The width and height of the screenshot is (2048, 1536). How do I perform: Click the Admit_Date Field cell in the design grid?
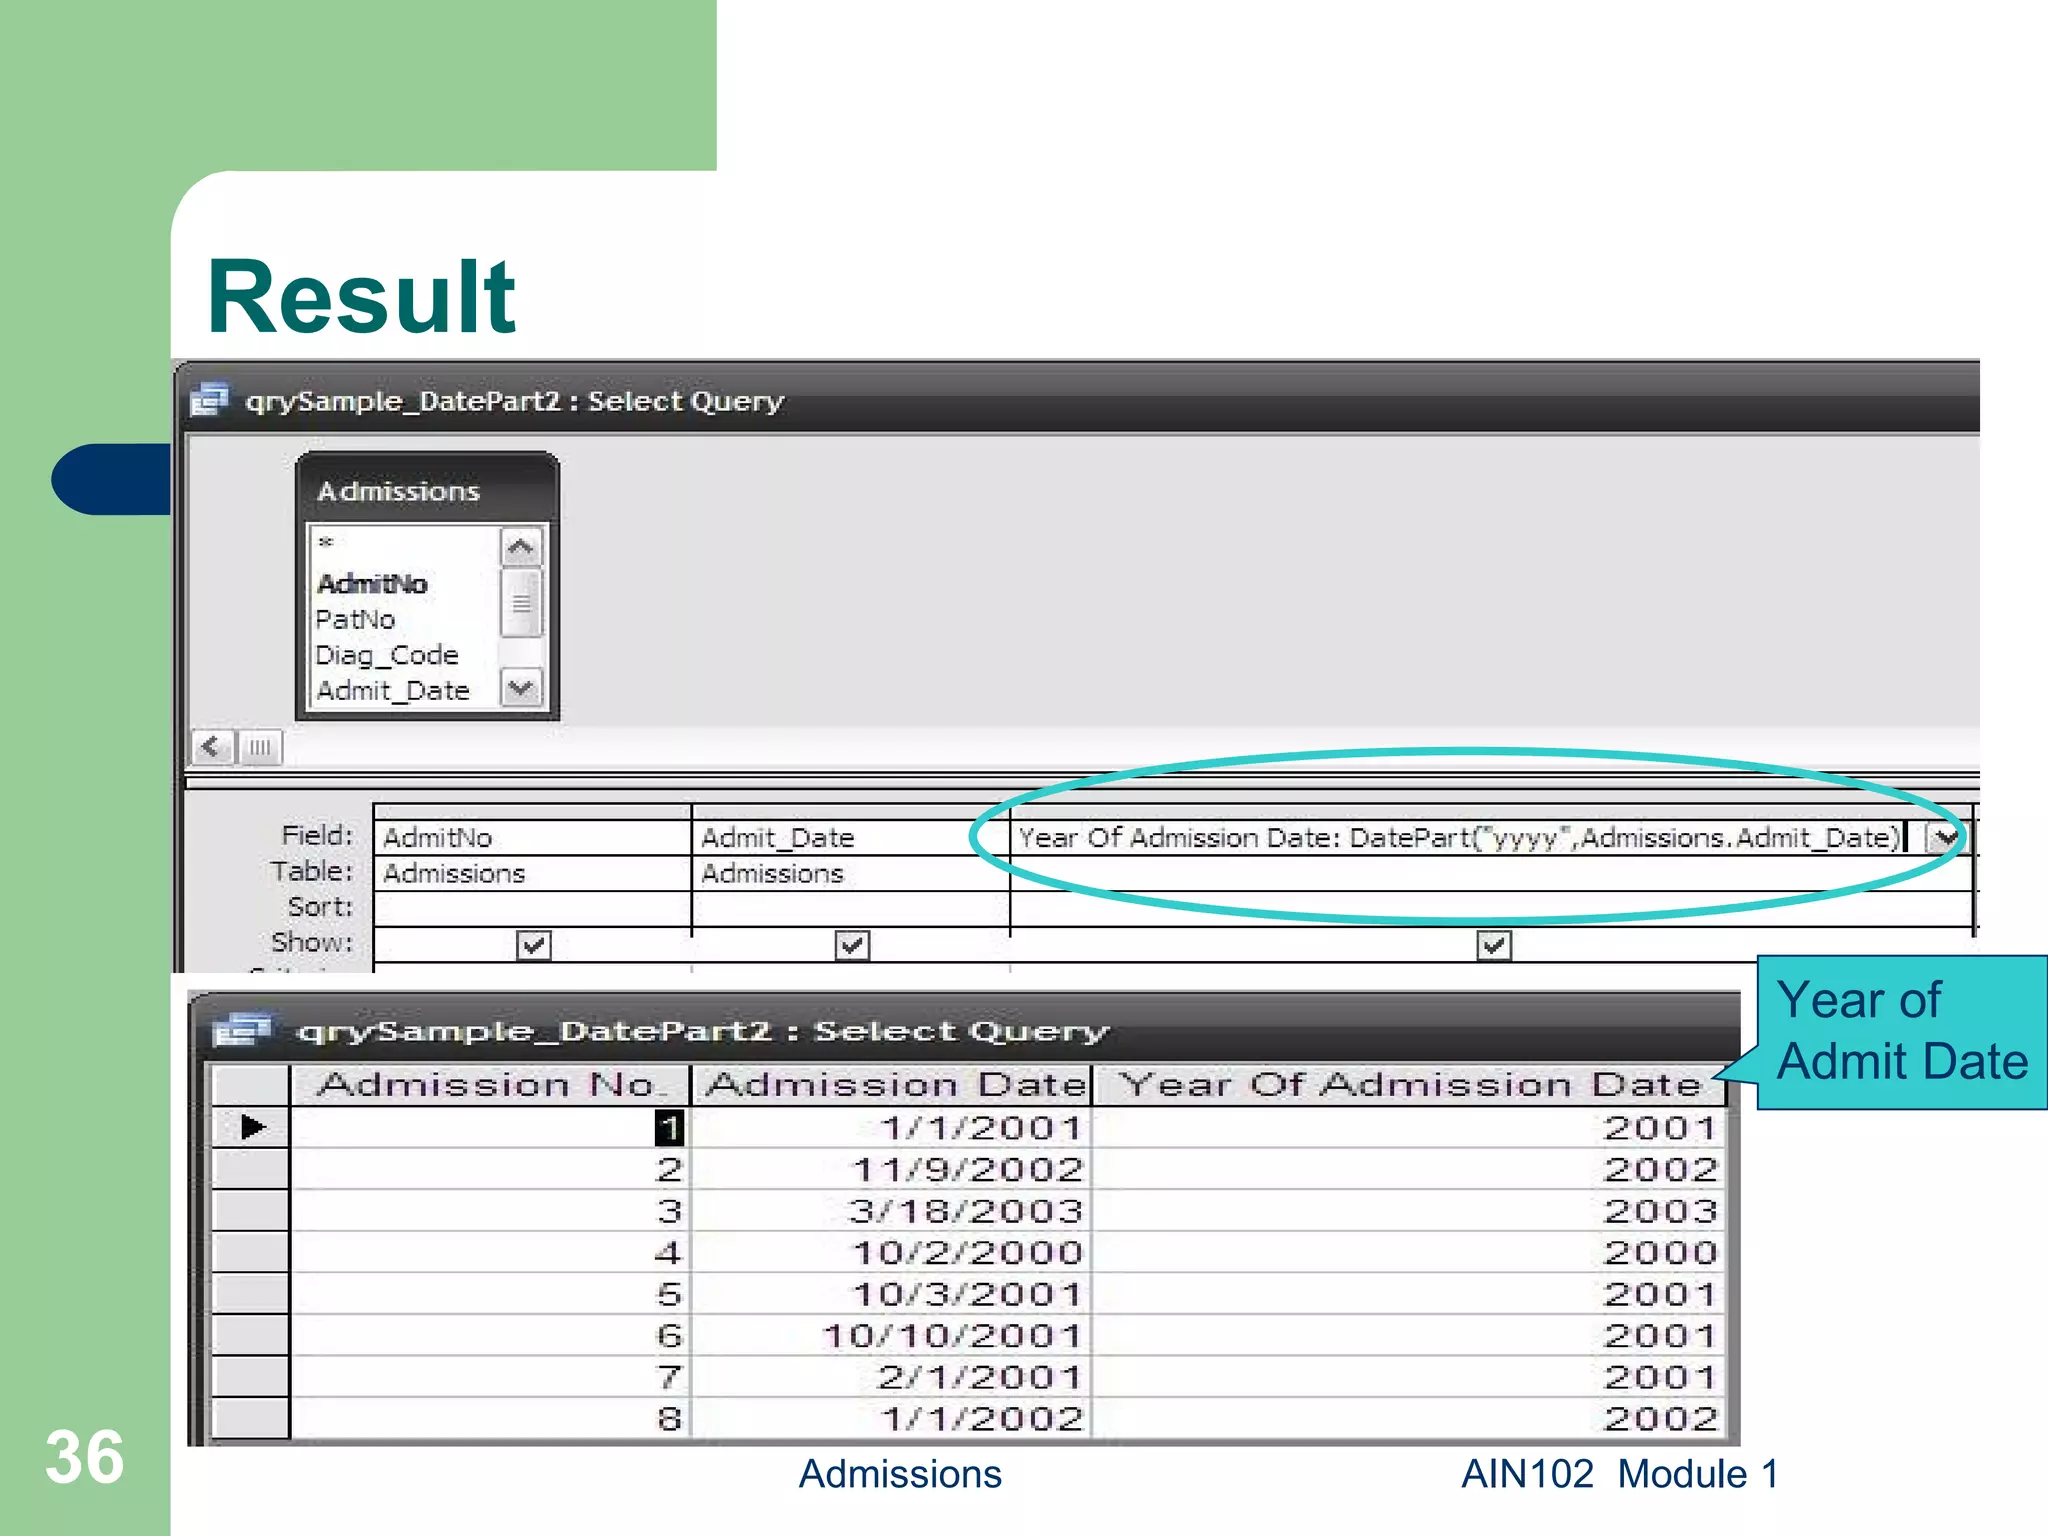coord(851,837)
